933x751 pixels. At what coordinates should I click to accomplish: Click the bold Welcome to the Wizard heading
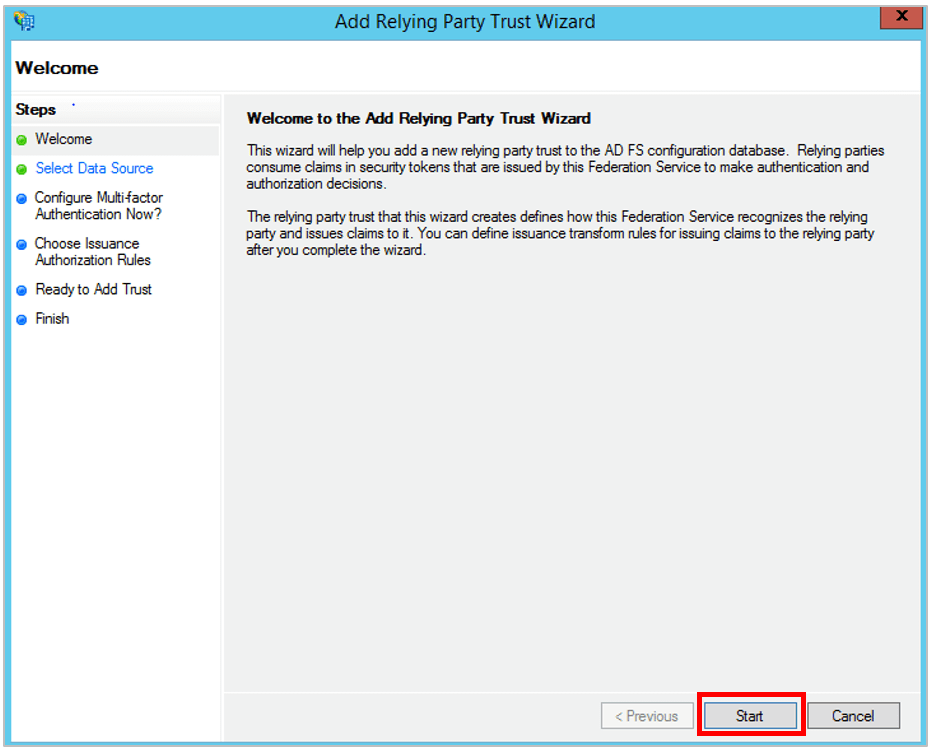point(418,118)
